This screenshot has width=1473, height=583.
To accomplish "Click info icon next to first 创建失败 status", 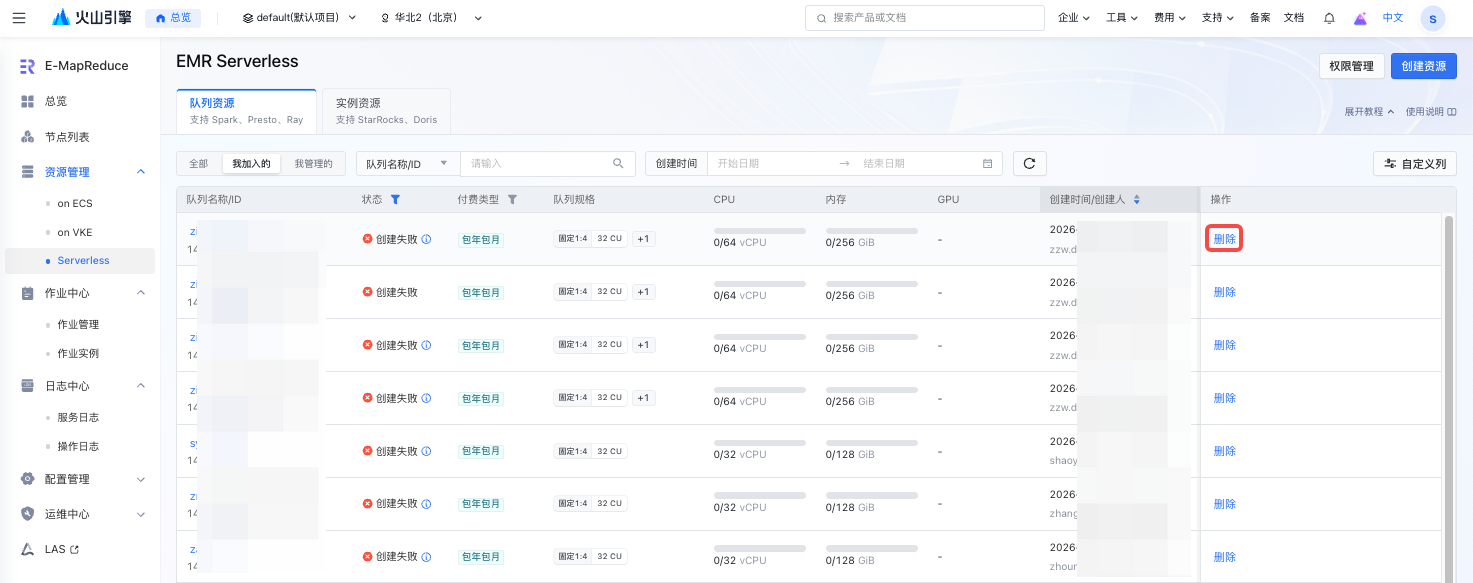I will click(426, 239).
